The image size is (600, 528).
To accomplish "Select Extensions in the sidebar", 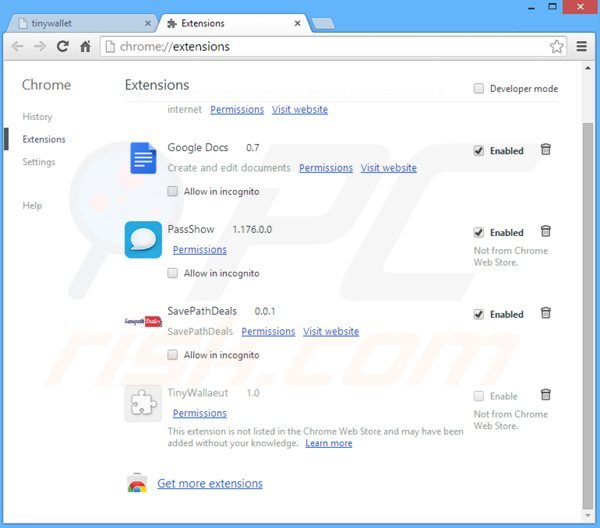I will click(x=44, y=139).
